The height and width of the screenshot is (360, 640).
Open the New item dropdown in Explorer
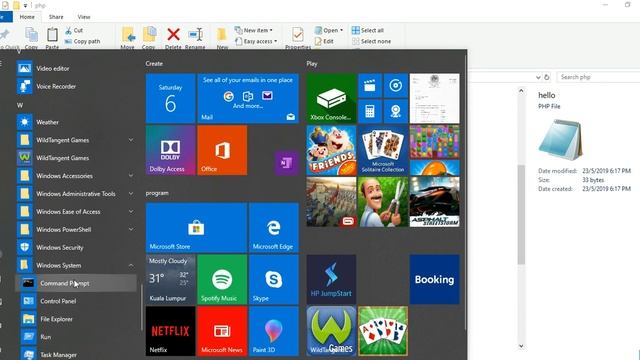coord(254,30)
